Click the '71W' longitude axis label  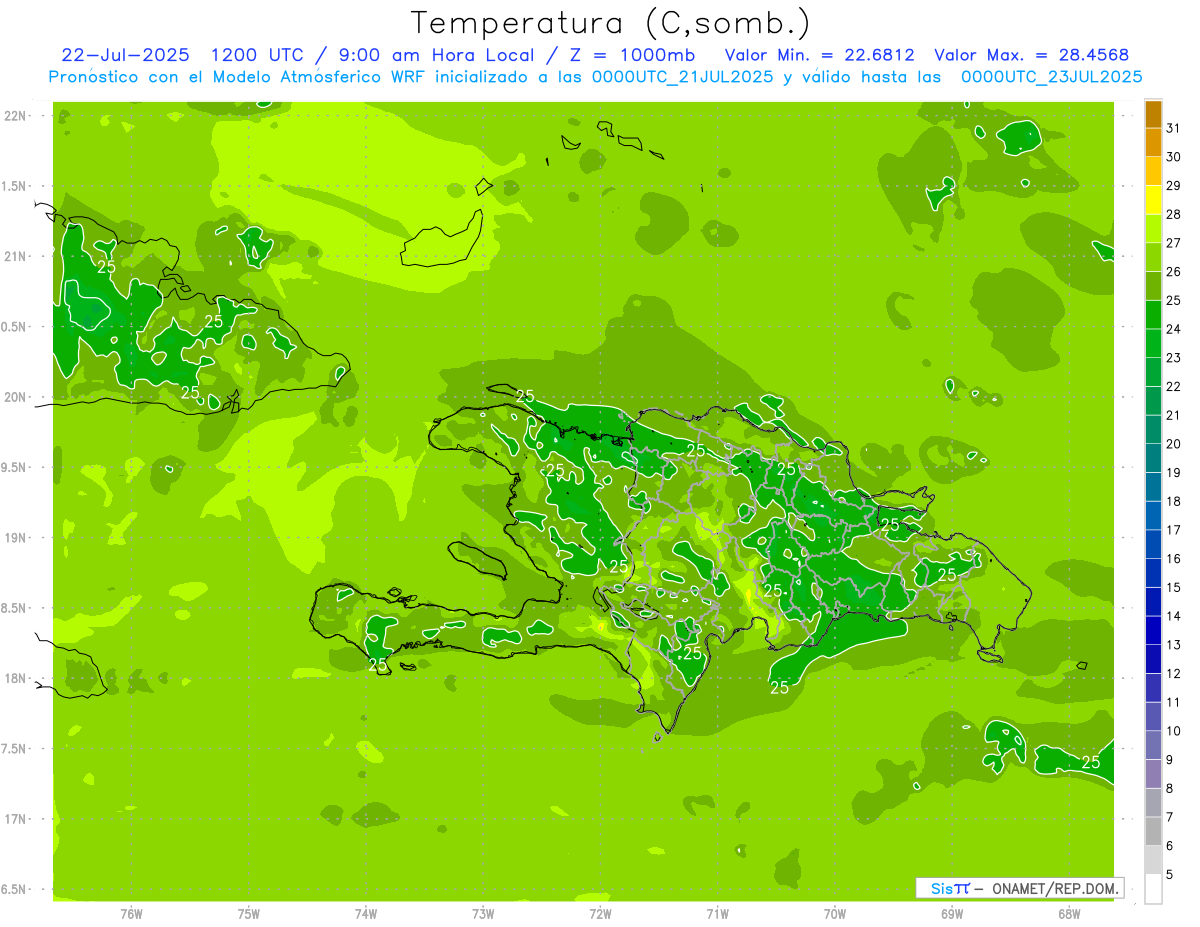pyautogui.click(x=717, y=913)
